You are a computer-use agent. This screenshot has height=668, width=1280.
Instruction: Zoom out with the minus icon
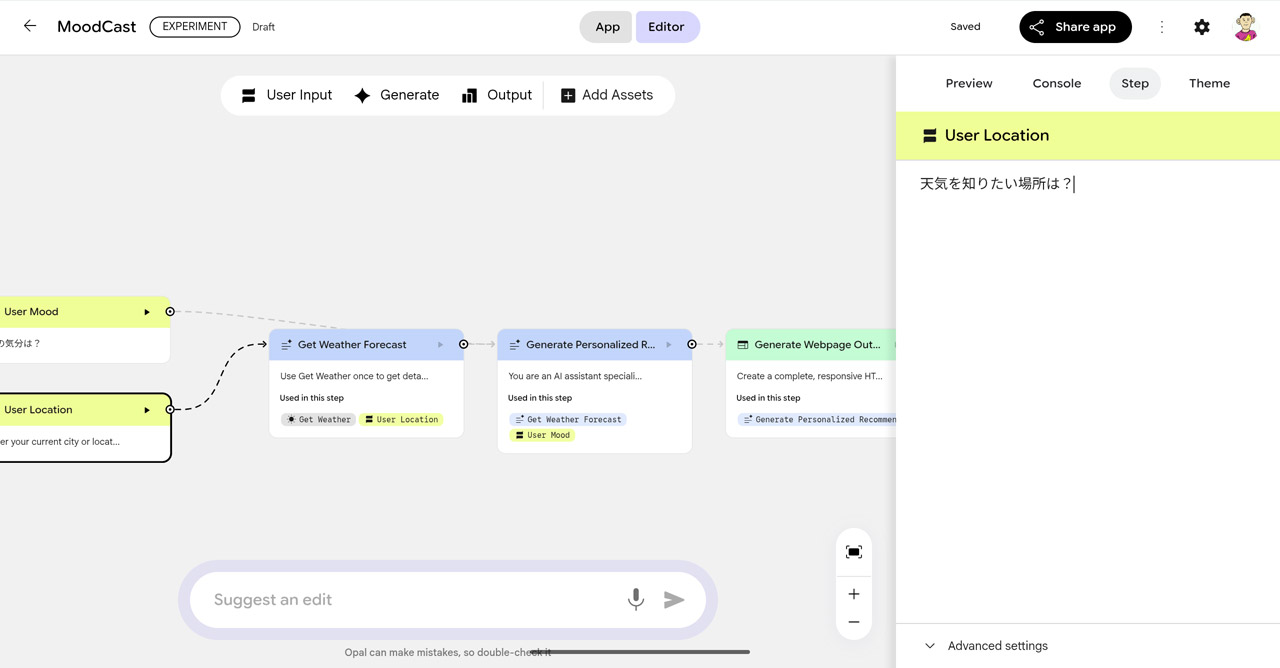tap(854, 622)
